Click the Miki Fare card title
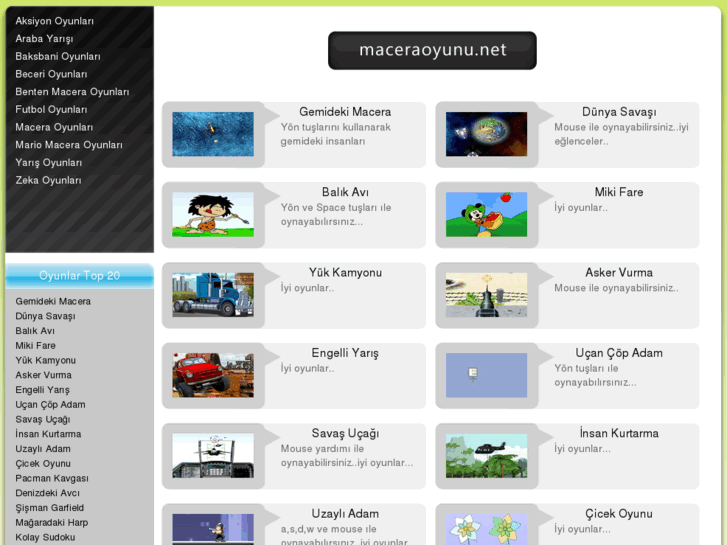727x545 pixels. coord(619,192)
